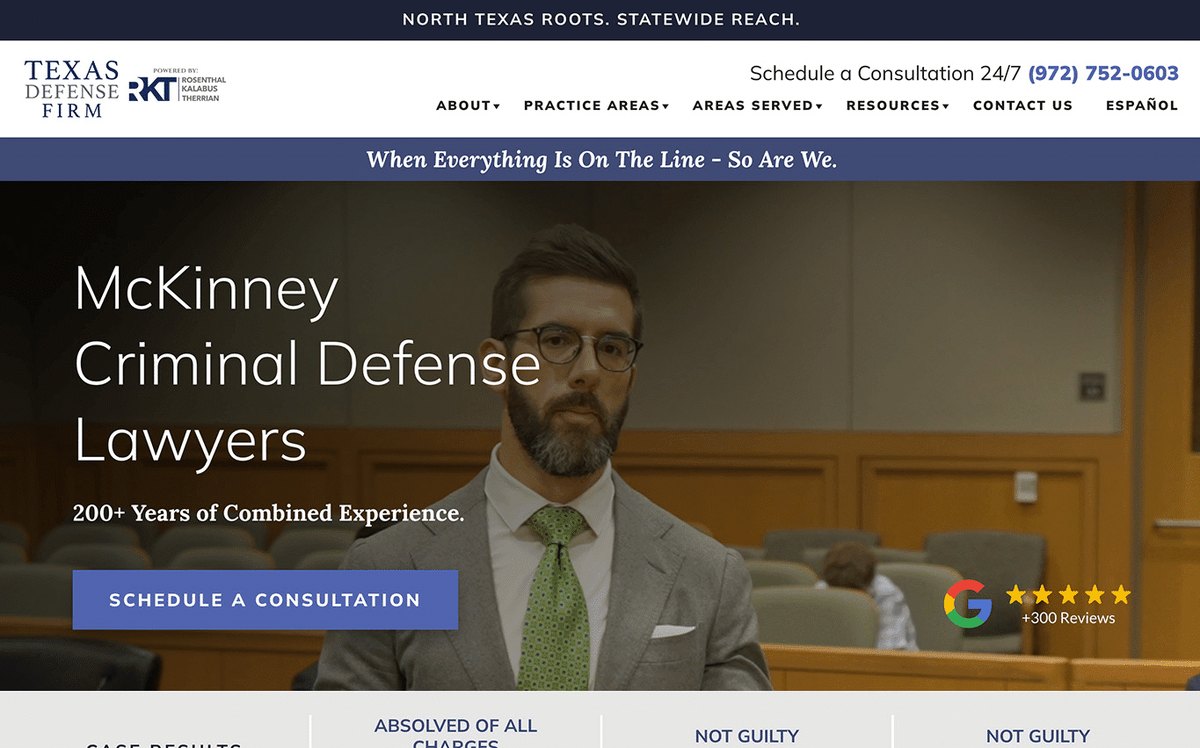Go to the Contact Us page
This screenshot has width=1200, height=748.
click(x=1023, y=105)
